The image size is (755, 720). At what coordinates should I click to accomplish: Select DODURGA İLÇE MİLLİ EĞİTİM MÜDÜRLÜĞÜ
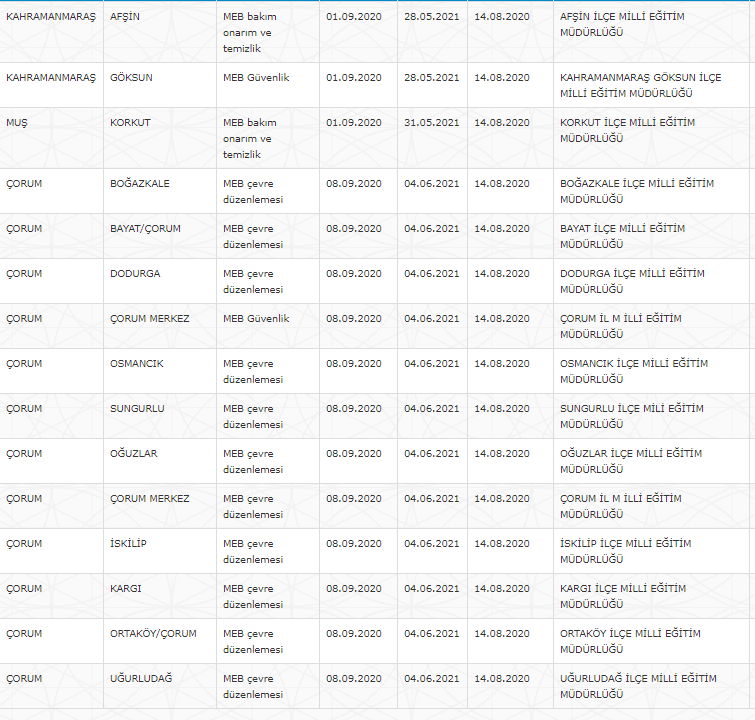click(x=632, y=281)
